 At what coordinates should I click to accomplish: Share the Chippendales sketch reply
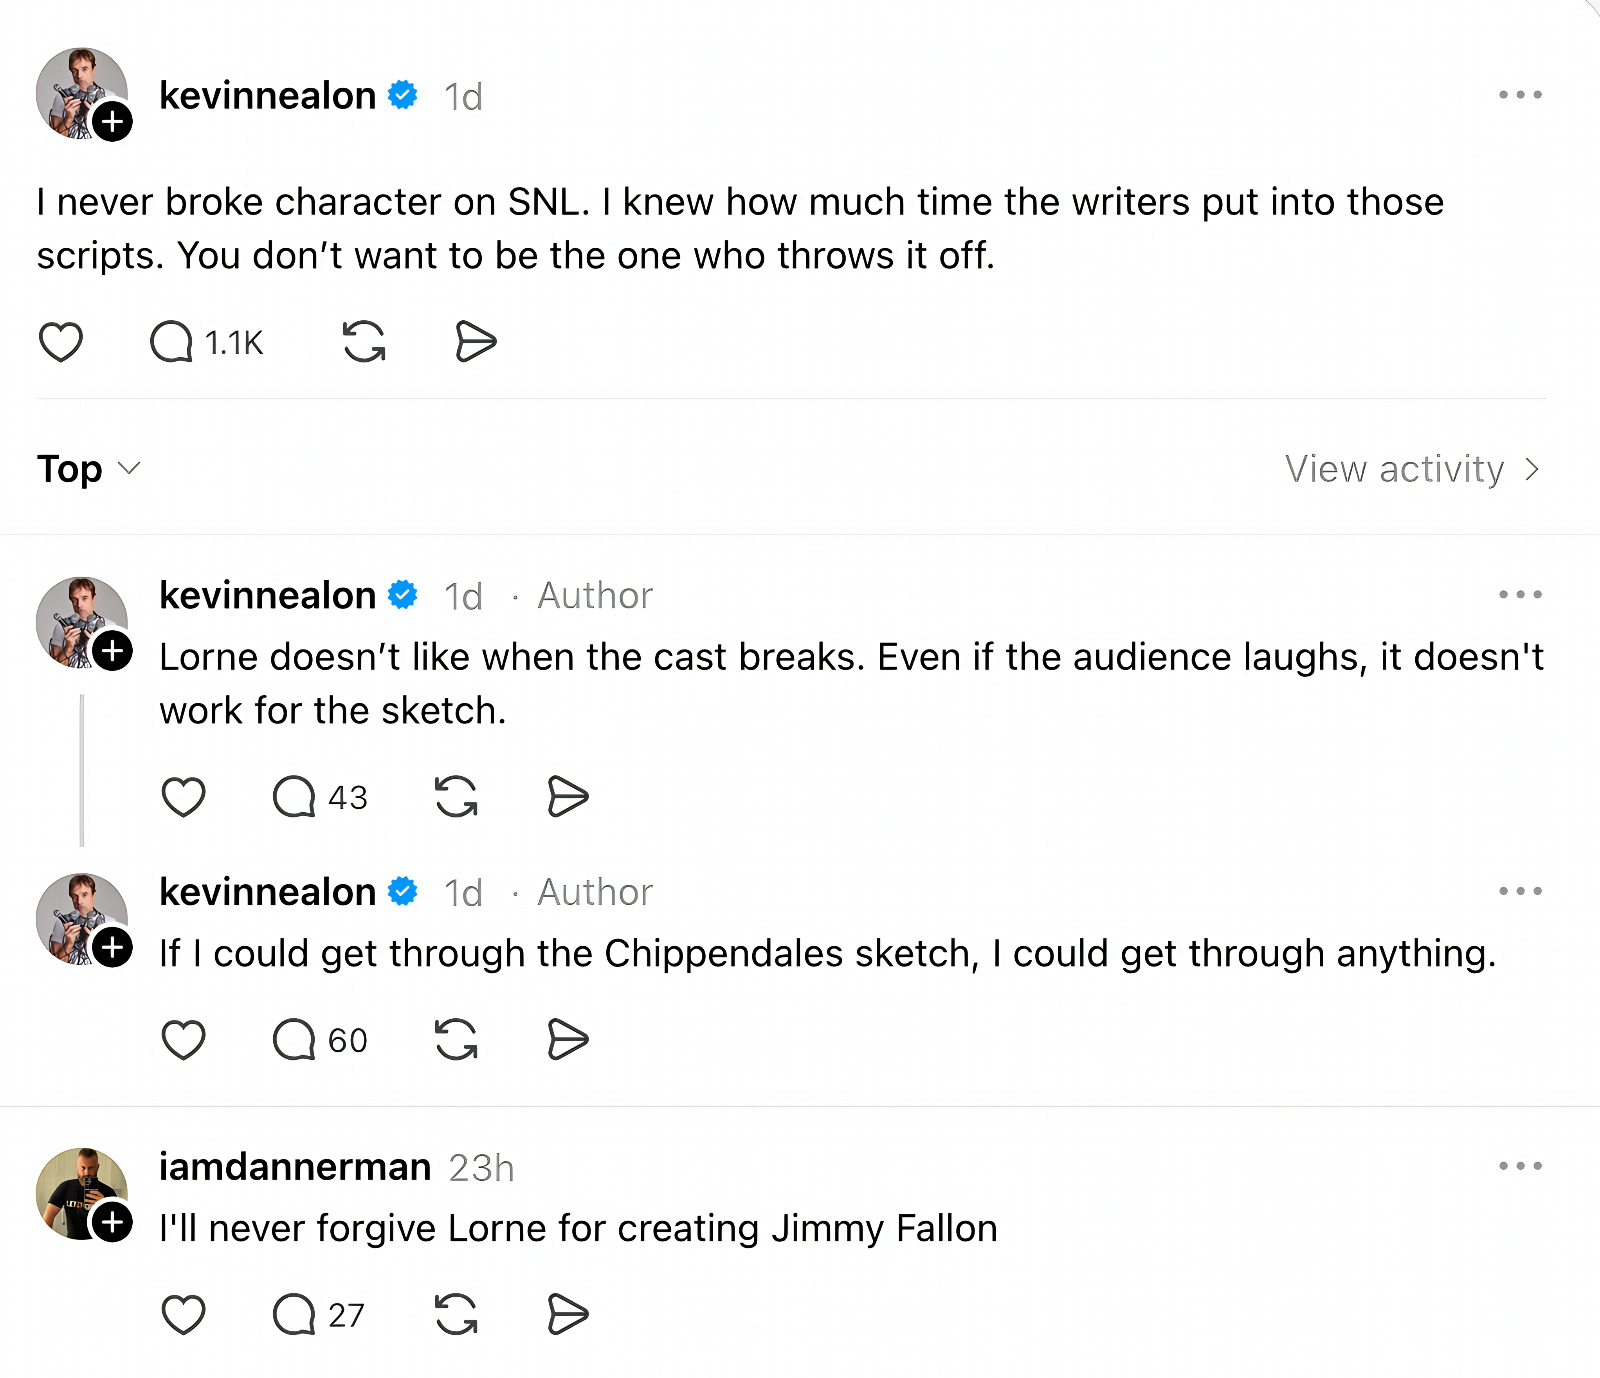click(567, 1039)
